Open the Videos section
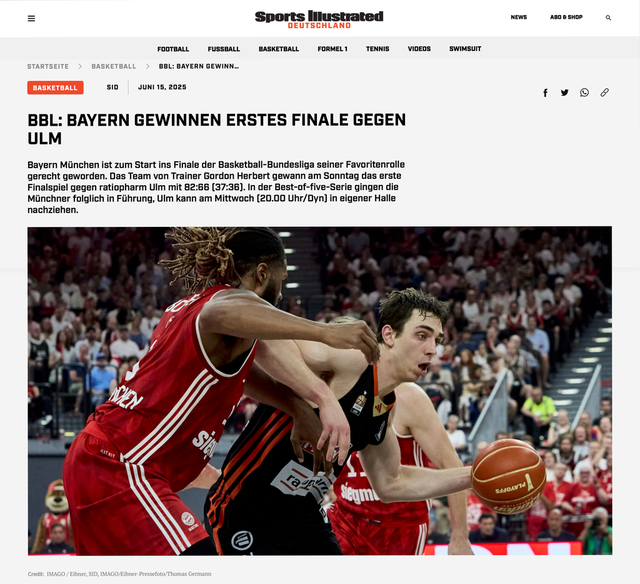 click(419, 49)
